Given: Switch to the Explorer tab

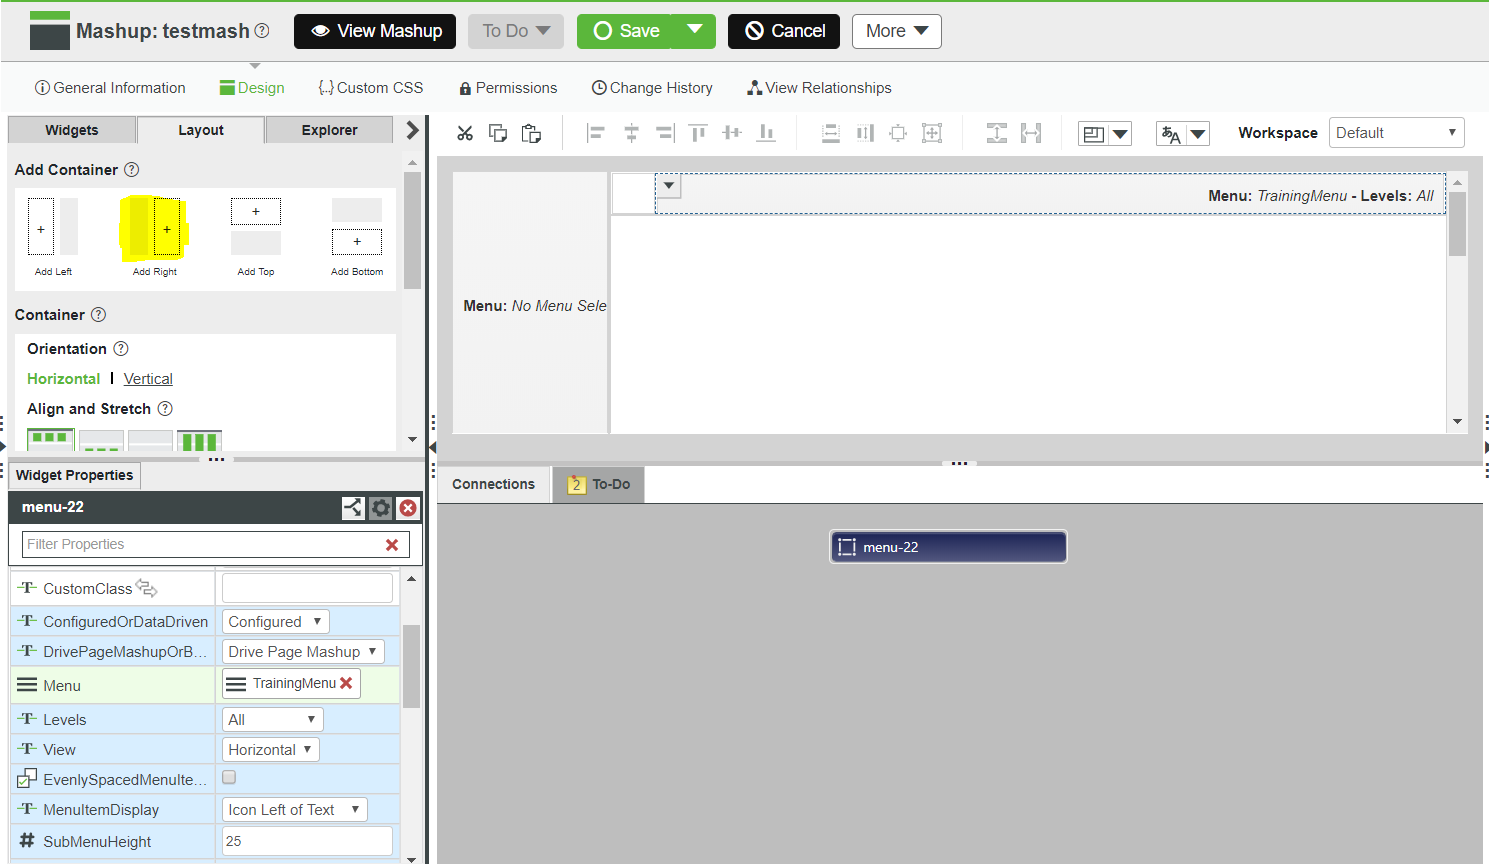Looking at the screenshot, I should pyautogui.click(x=329, y=129).
